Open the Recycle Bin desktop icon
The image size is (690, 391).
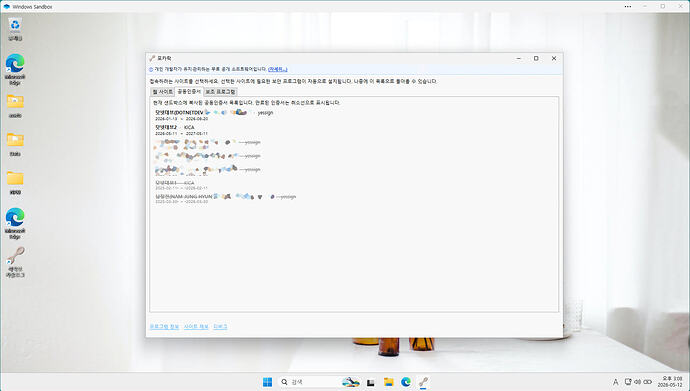pos(15,29)
